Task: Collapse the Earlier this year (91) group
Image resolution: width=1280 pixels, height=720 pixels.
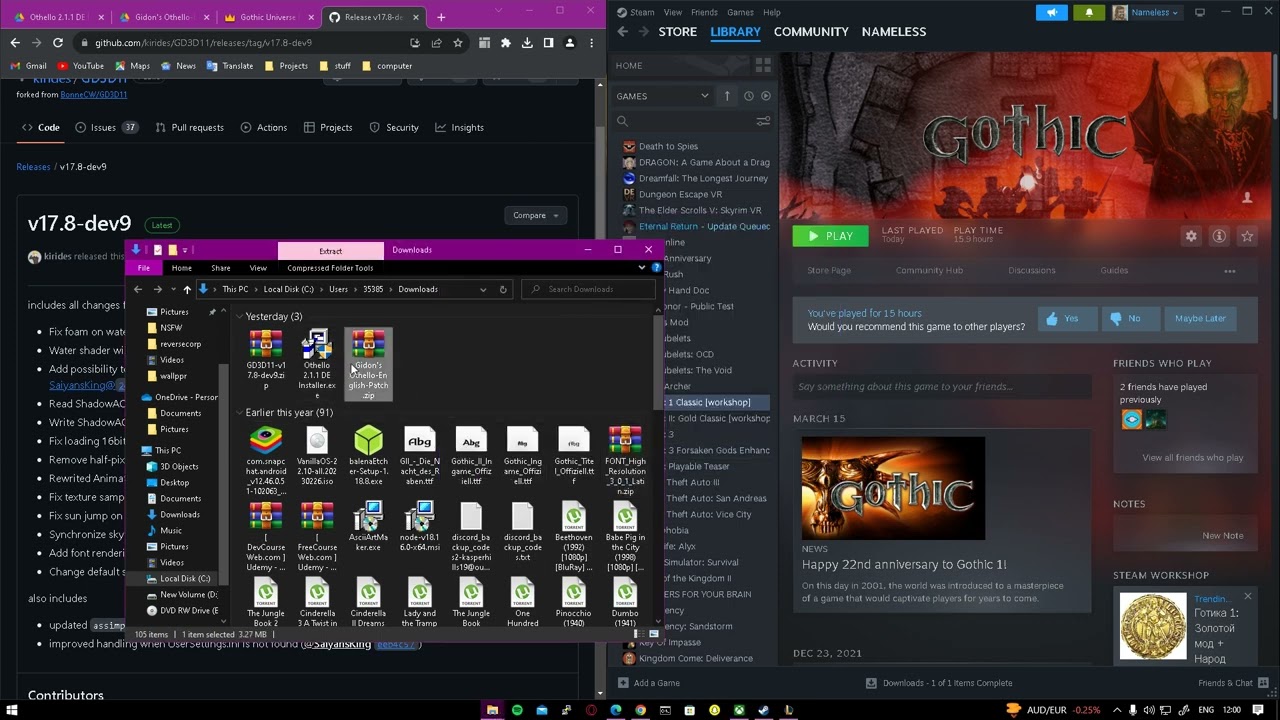Action: click(x=240, y=412)
